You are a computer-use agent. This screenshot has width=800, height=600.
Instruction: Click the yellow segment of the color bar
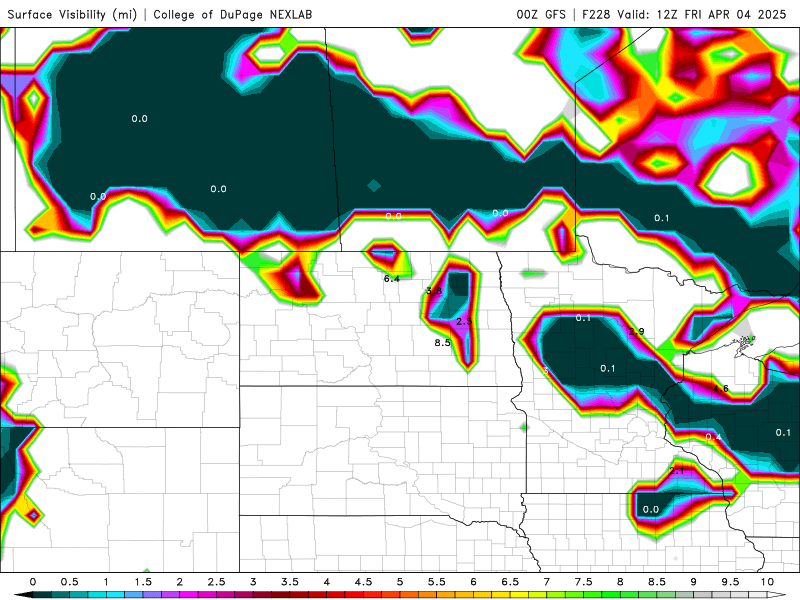(x=518, y=595)
